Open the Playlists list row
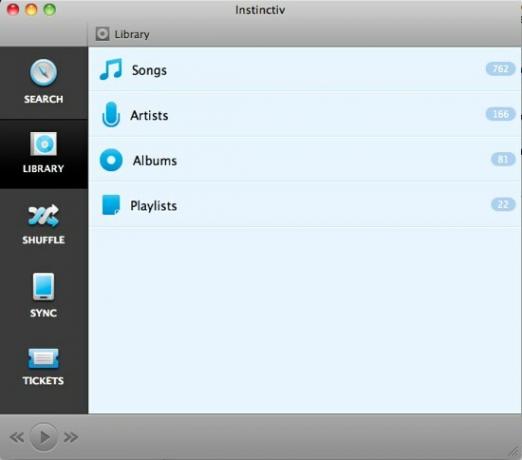522x460 pixels. coord(305,205)
